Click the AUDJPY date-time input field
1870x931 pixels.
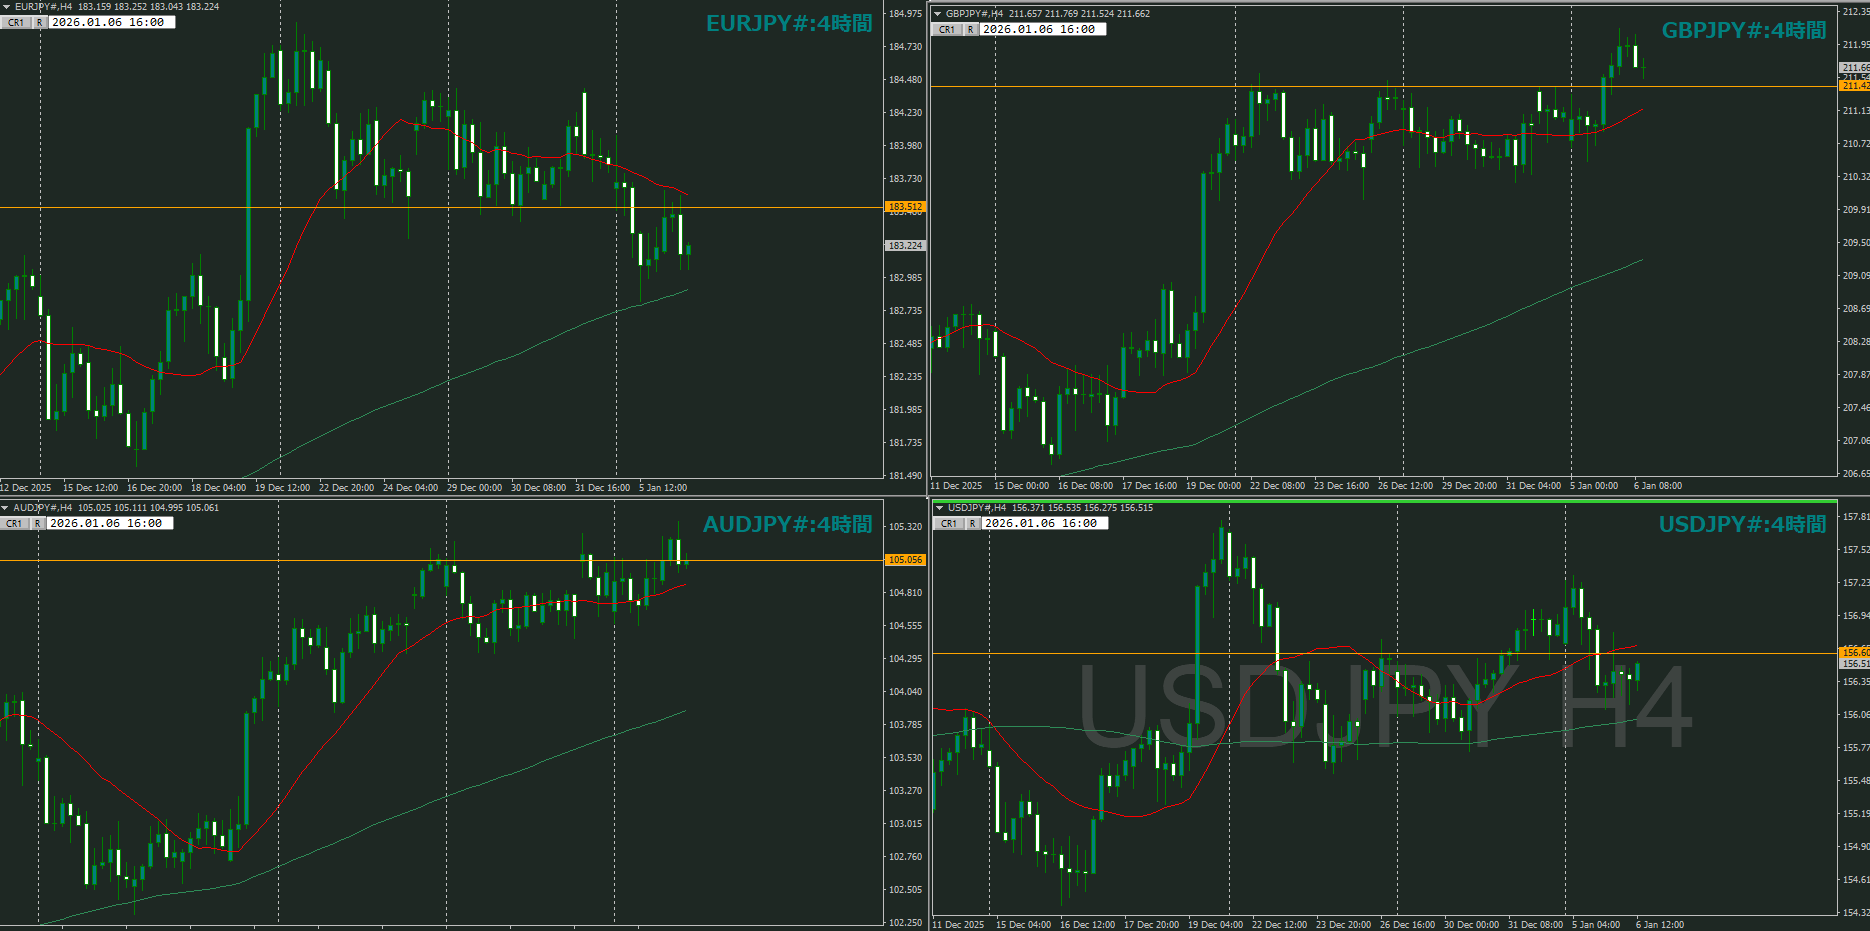point(109,524)
